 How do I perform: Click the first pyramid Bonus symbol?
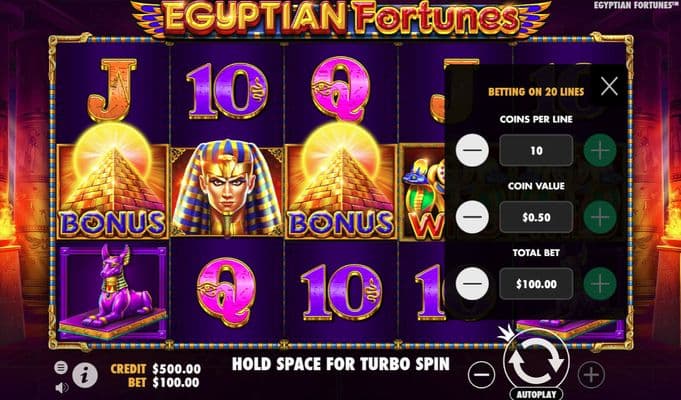tap(112, 182)
